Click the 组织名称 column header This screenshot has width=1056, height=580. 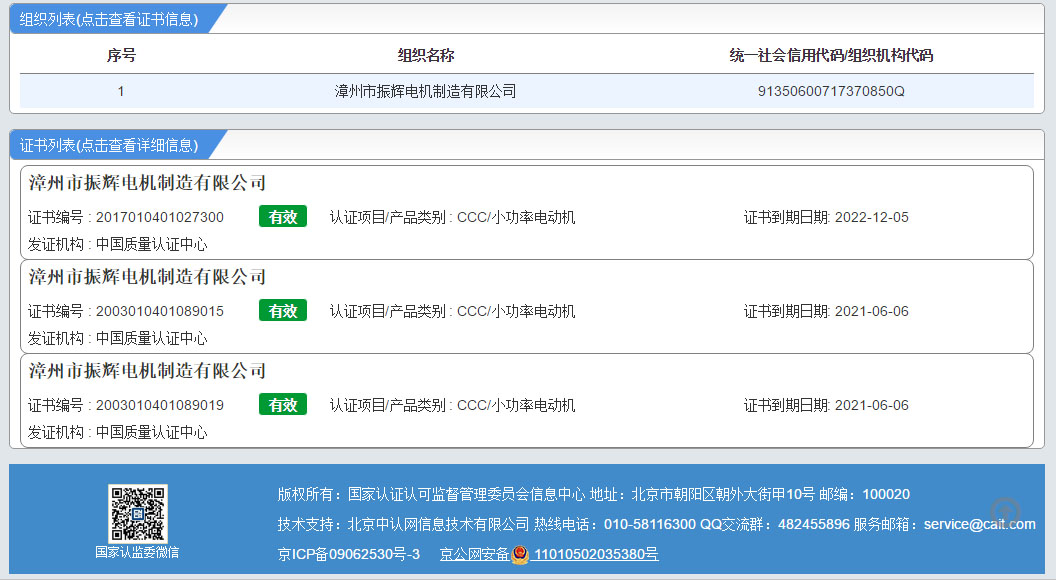(x=425, y=55)
